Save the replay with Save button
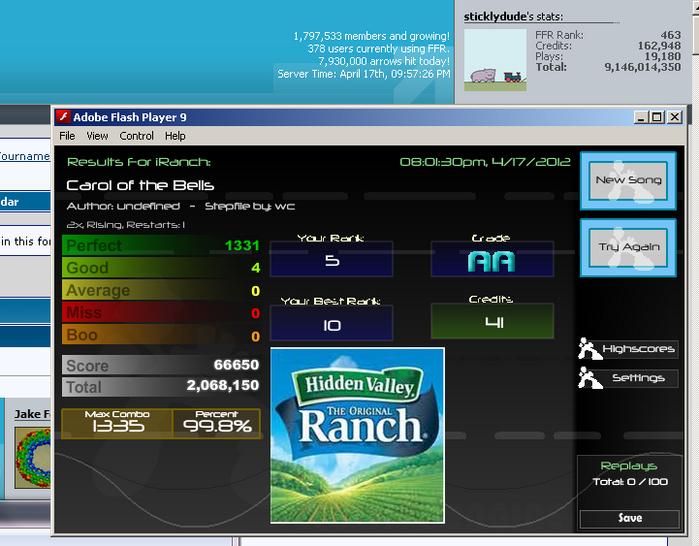This screenshot has width=699, height=546. [x=629, y=518]
